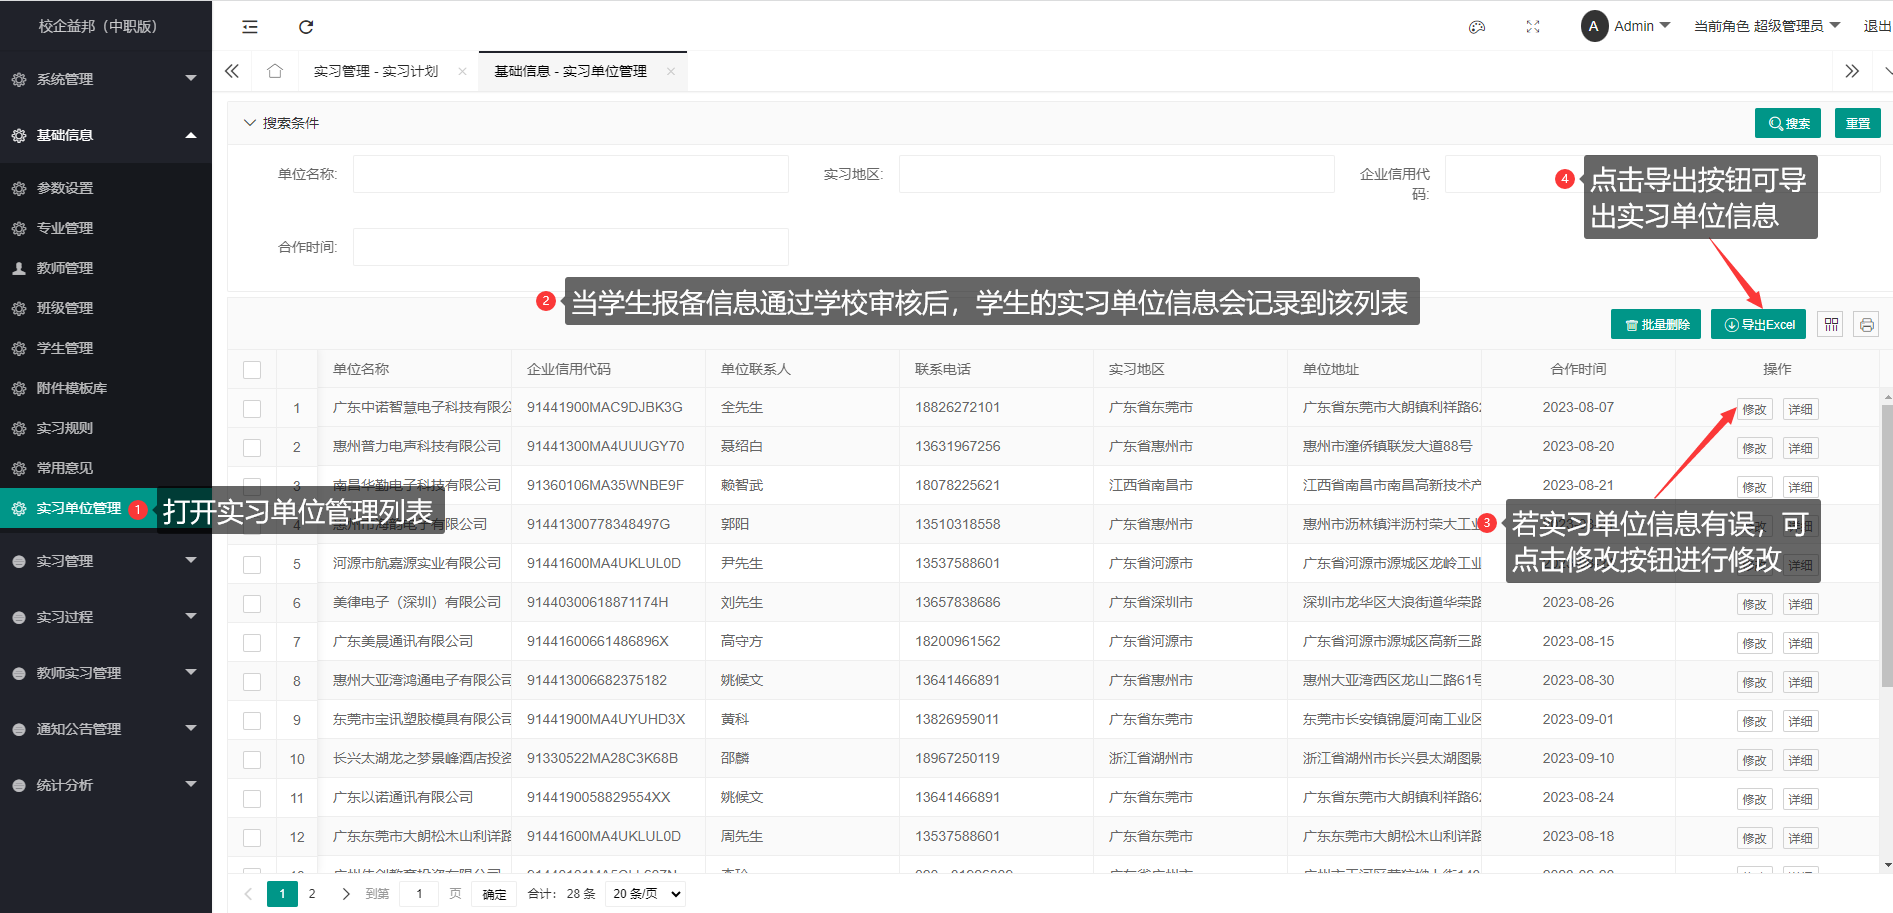Click the 单位名称 search input field
This screenshot has height=913, width=1893.
(x=570, y=174)
